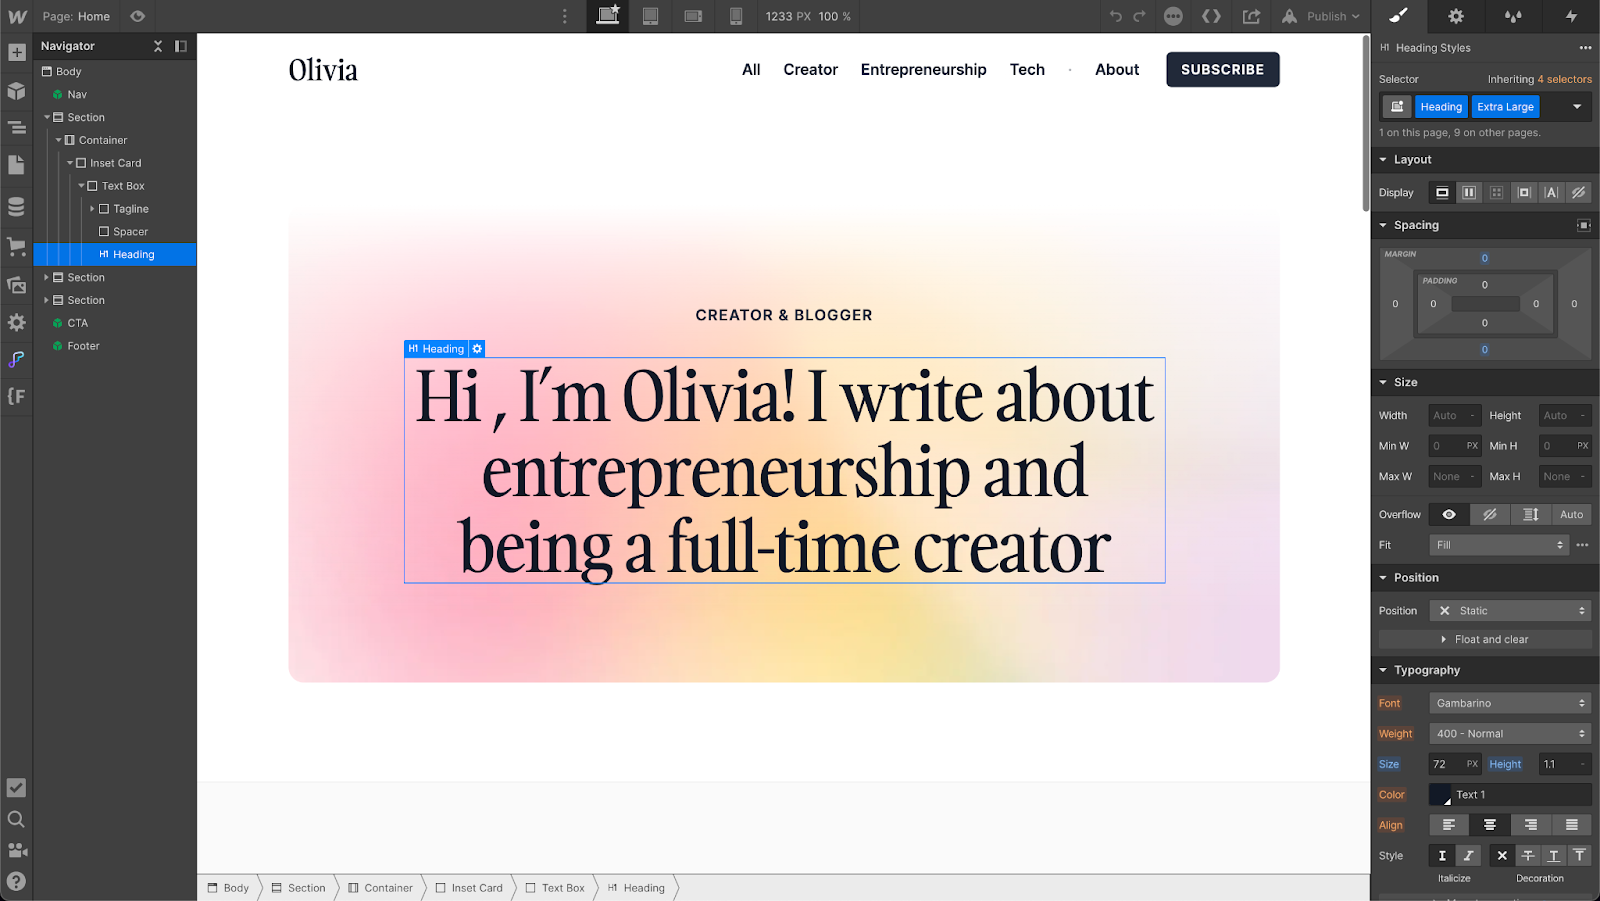Switch to mobile portrait breakpoint
The height and width of the screenshot is (901, 1600).
736,16
